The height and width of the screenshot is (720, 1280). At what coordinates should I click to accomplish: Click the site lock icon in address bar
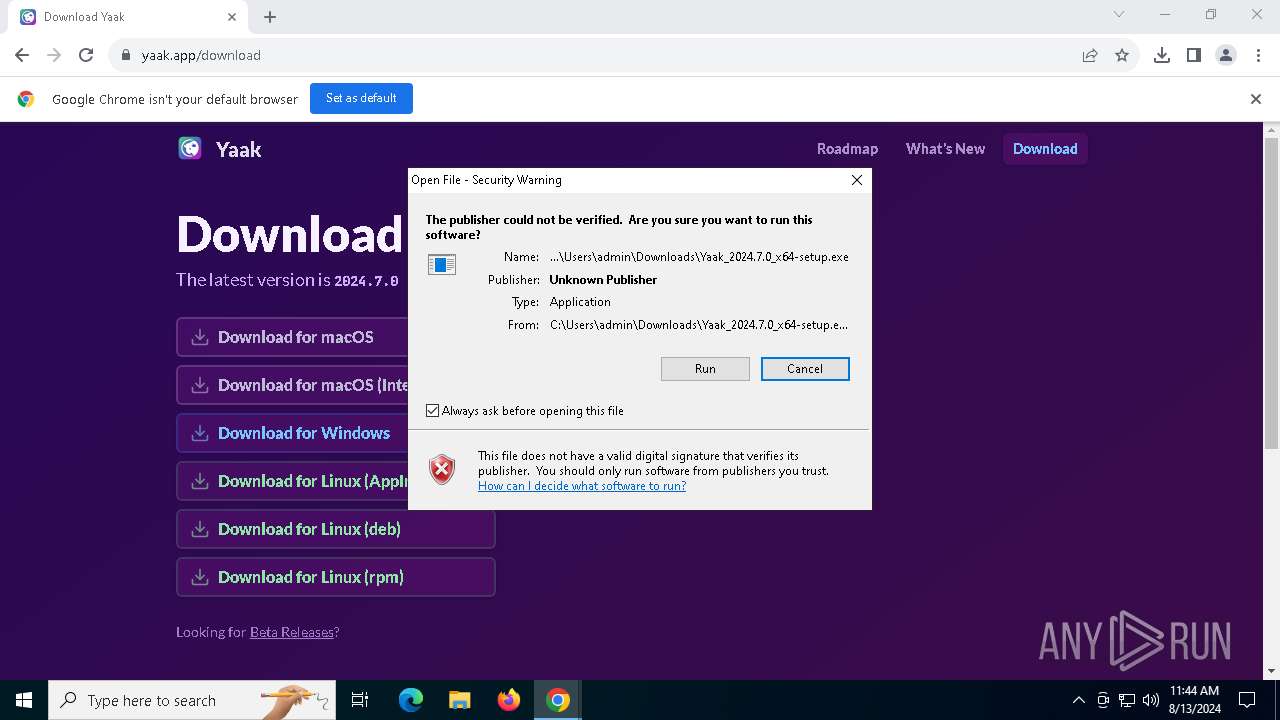point(126,55)
